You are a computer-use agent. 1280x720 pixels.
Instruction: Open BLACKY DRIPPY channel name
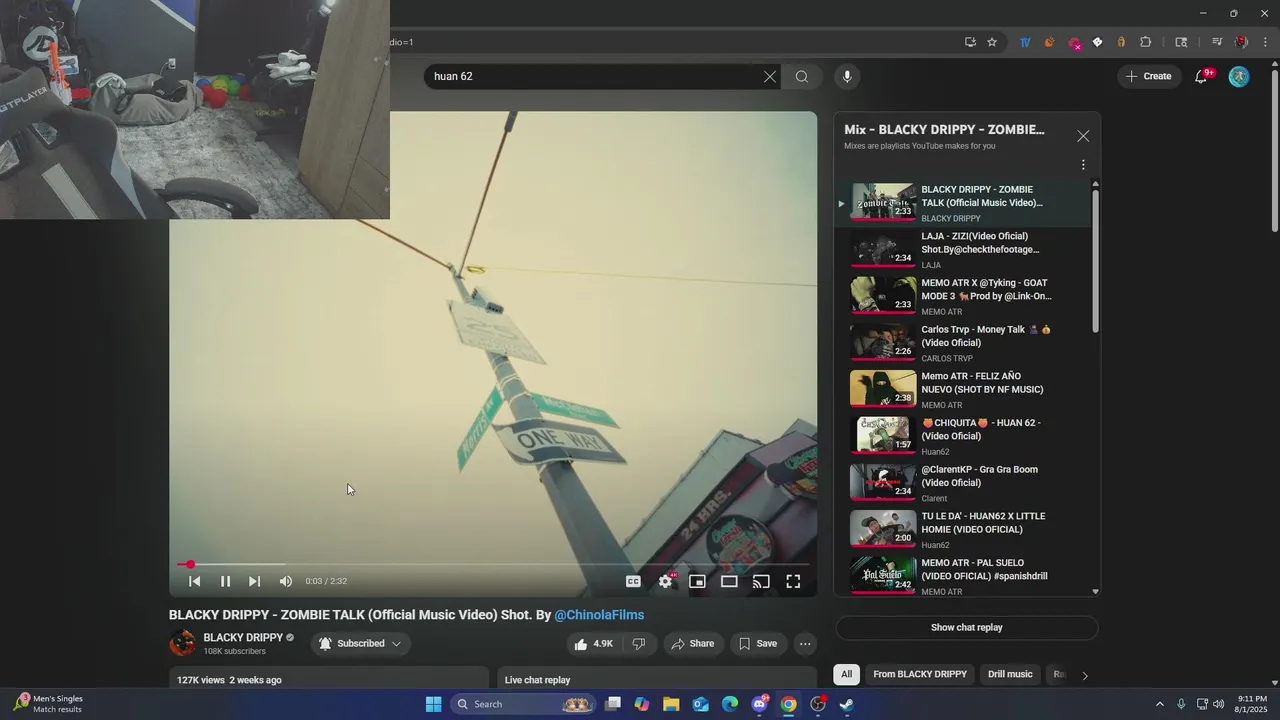tap(243, 637)
